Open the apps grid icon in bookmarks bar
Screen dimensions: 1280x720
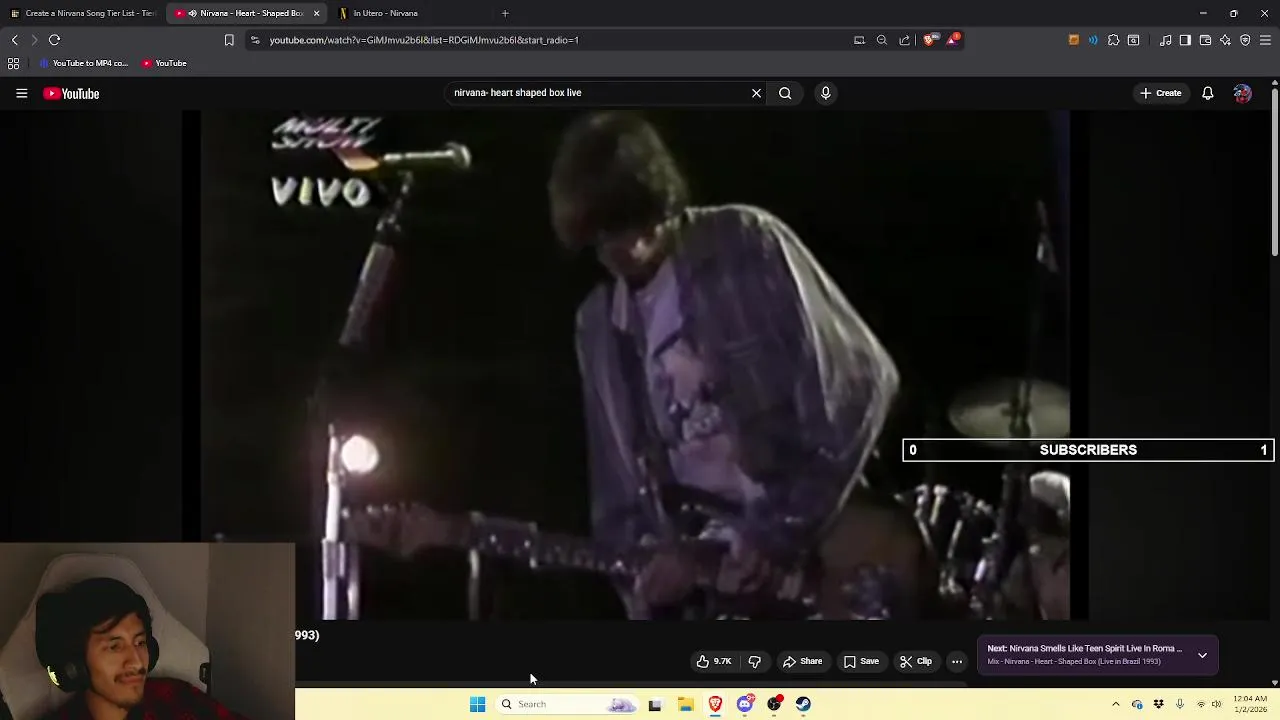(x=13, y=63)
